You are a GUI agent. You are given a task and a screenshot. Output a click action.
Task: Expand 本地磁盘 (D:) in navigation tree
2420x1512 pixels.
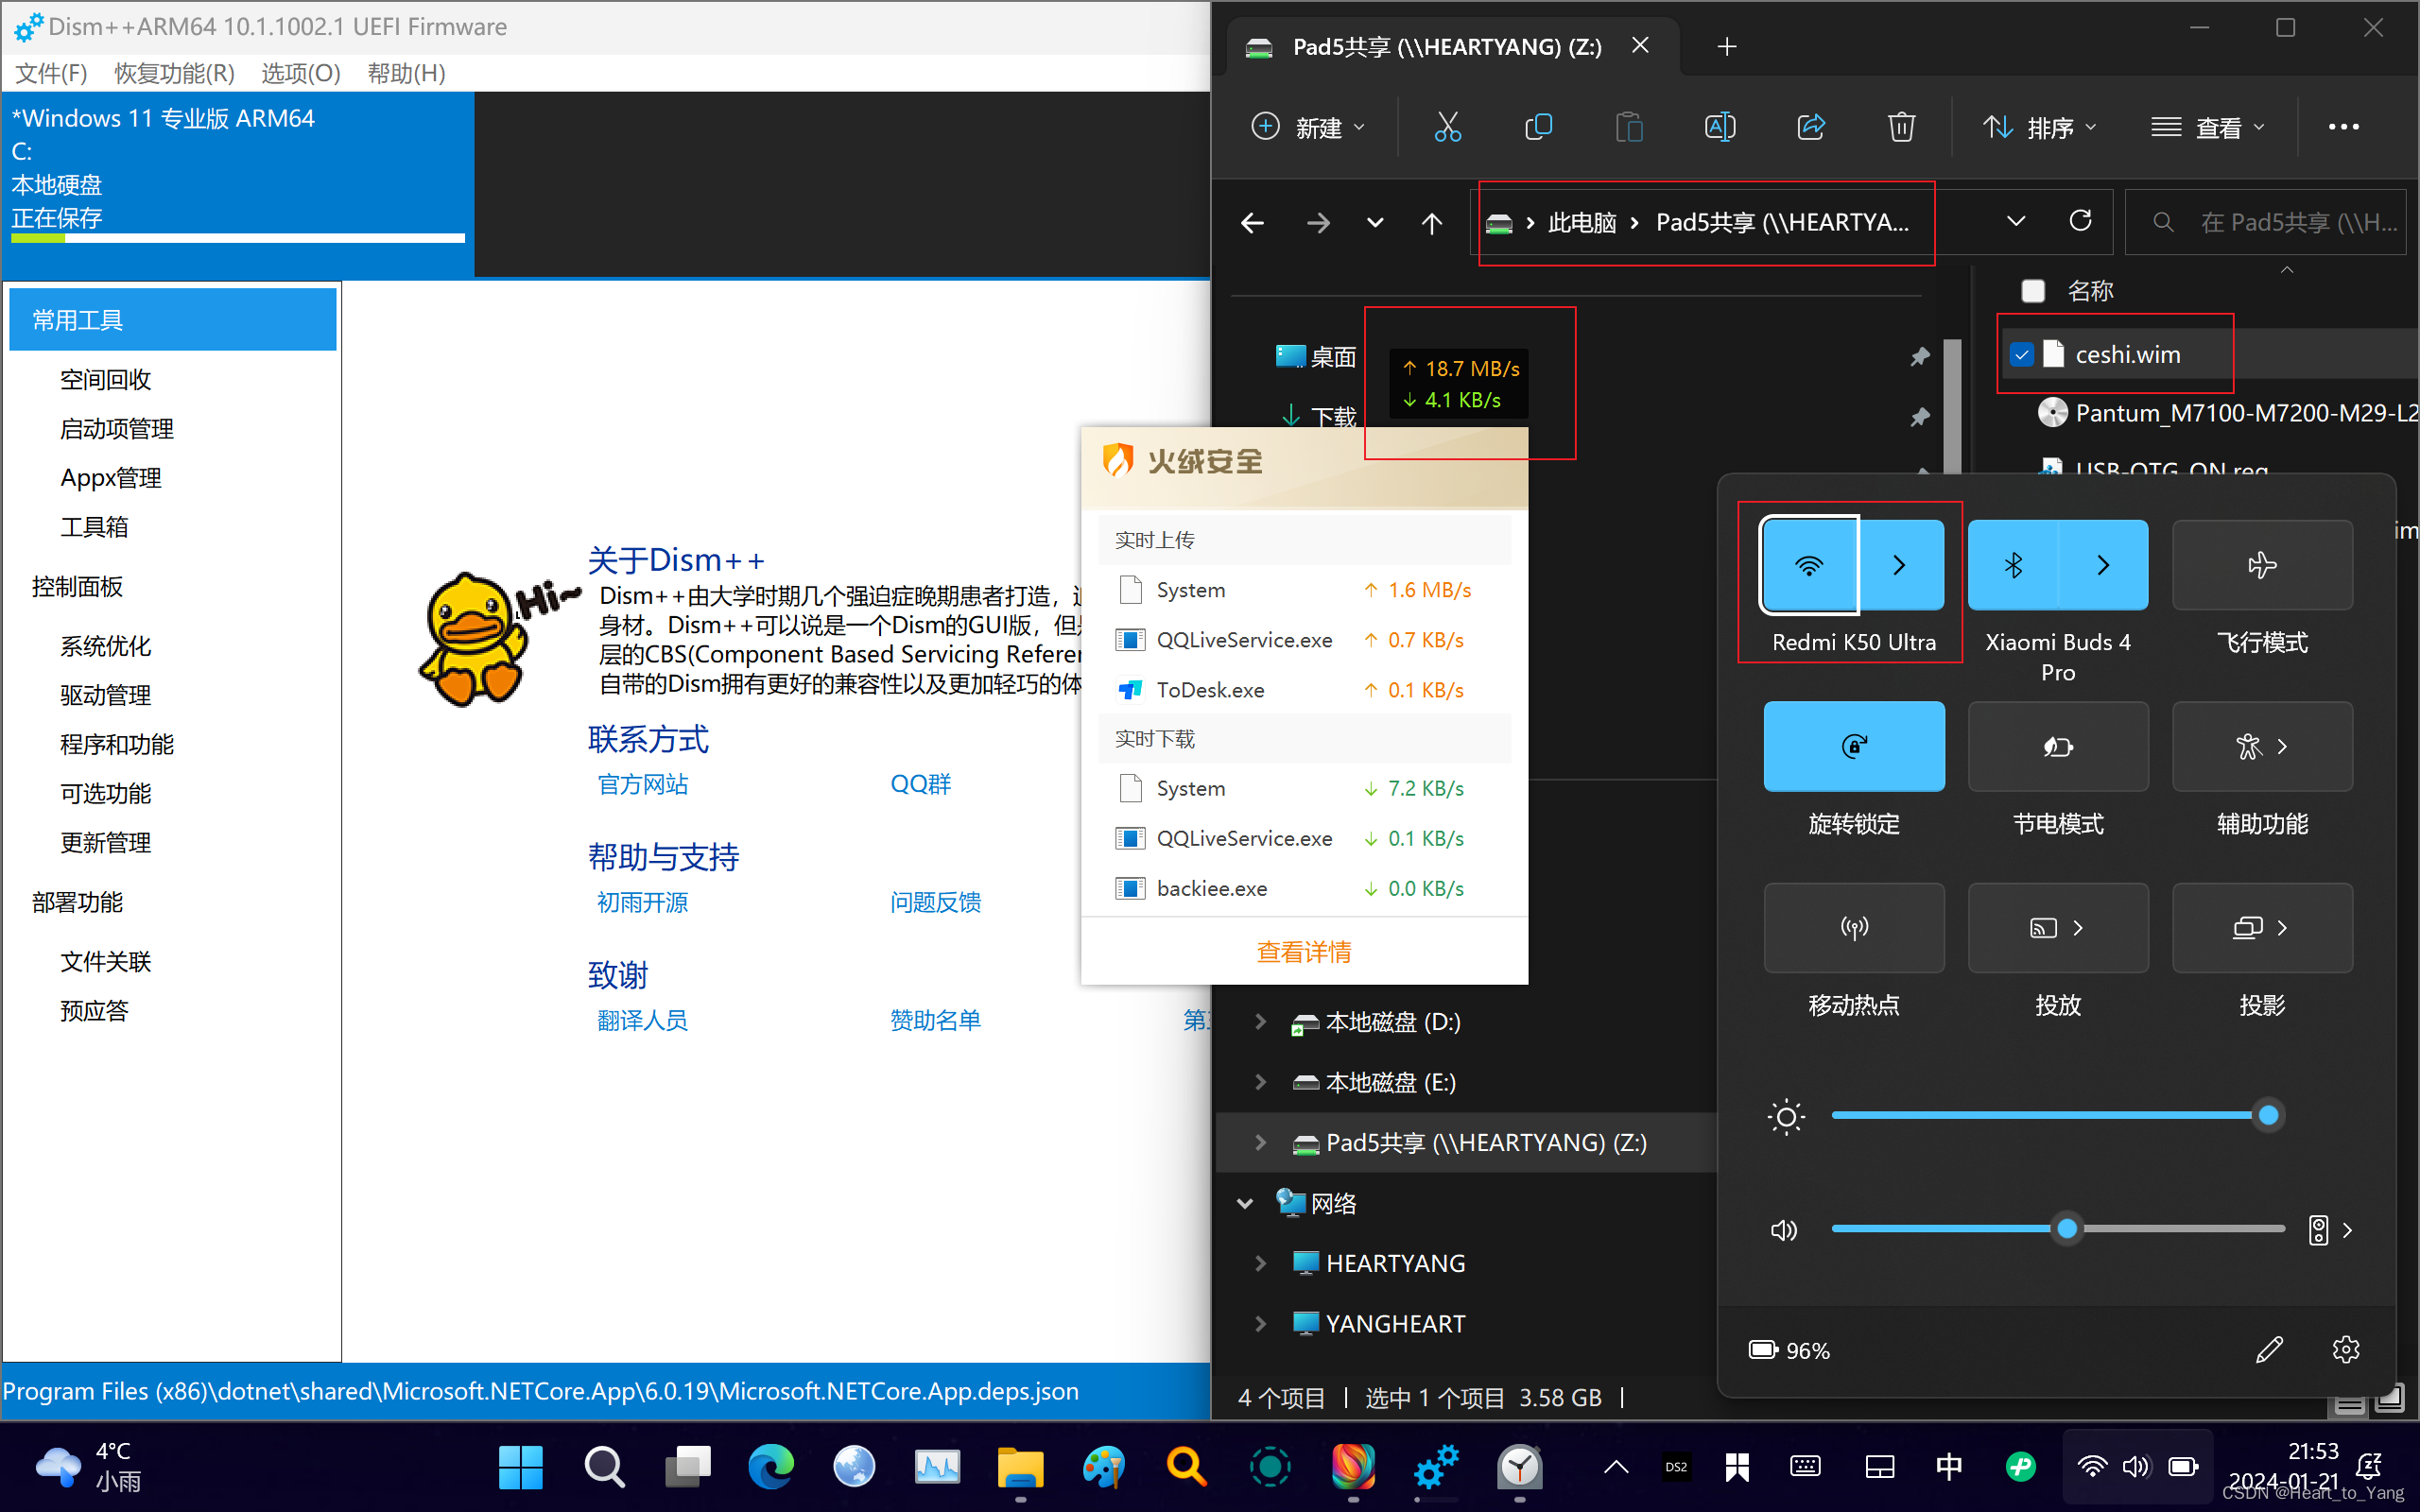click(x=1260, y=1022)
